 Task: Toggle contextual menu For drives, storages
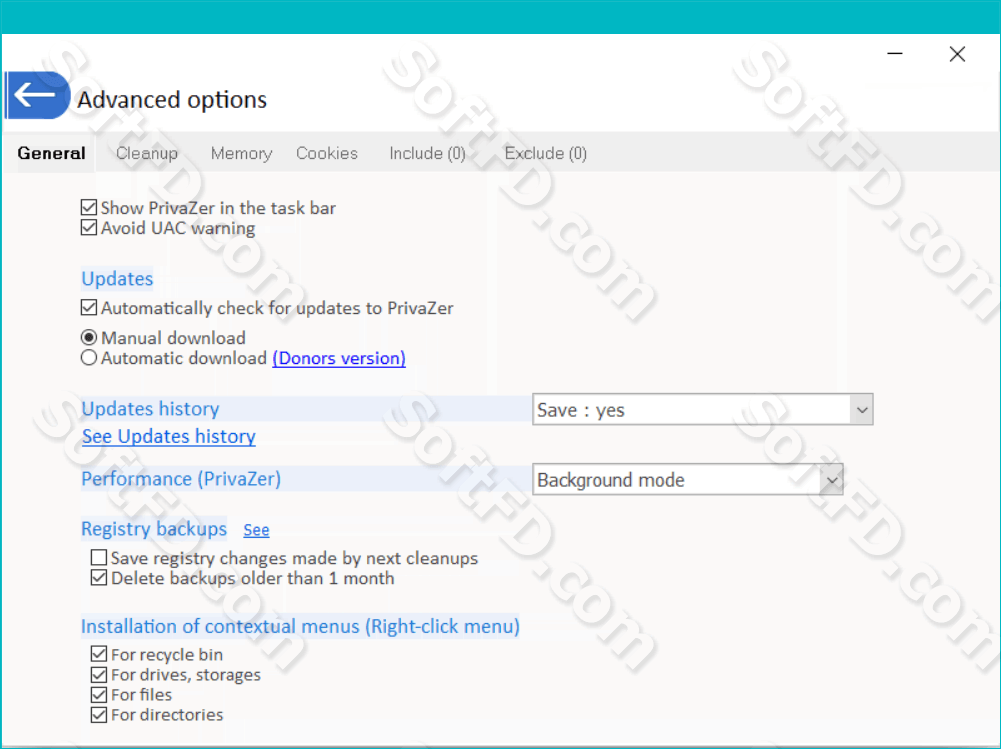coord(99,674)
